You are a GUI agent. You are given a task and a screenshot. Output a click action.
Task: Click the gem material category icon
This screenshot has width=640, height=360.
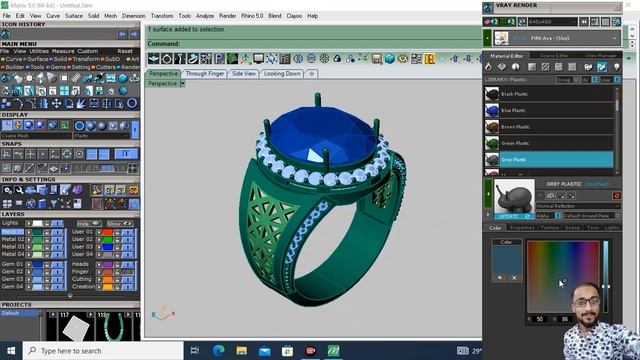(502, 67)
